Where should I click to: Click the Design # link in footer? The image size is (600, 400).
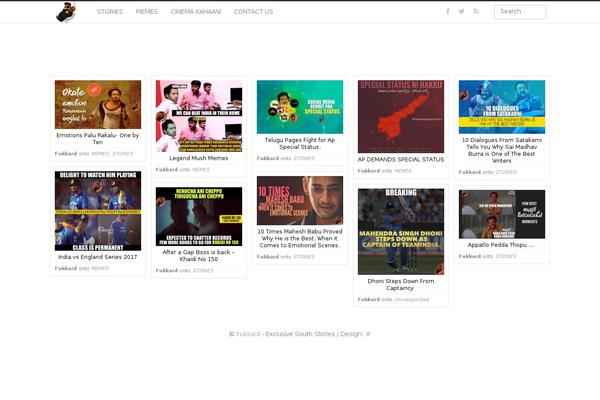pos(368,334)
